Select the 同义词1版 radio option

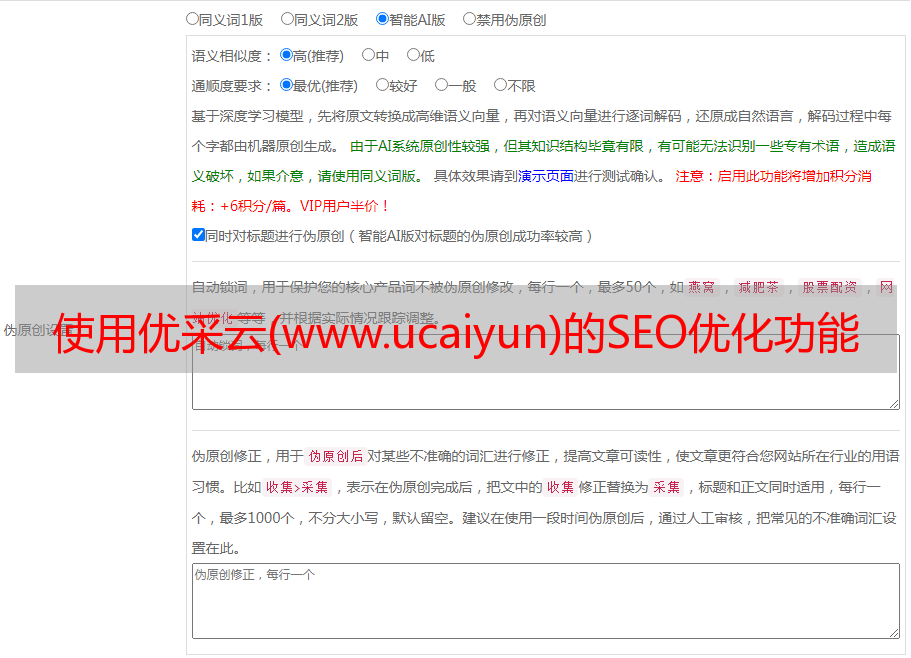click(x=192, y=19)
